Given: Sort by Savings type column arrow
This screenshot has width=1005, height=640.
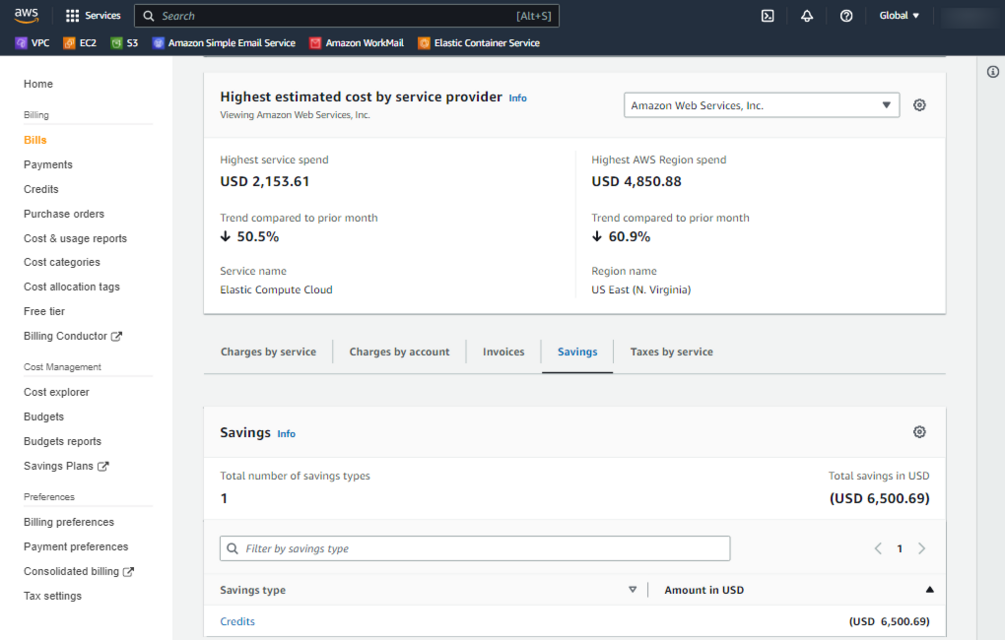Looking at the screenshot, I should click(632, 590).
